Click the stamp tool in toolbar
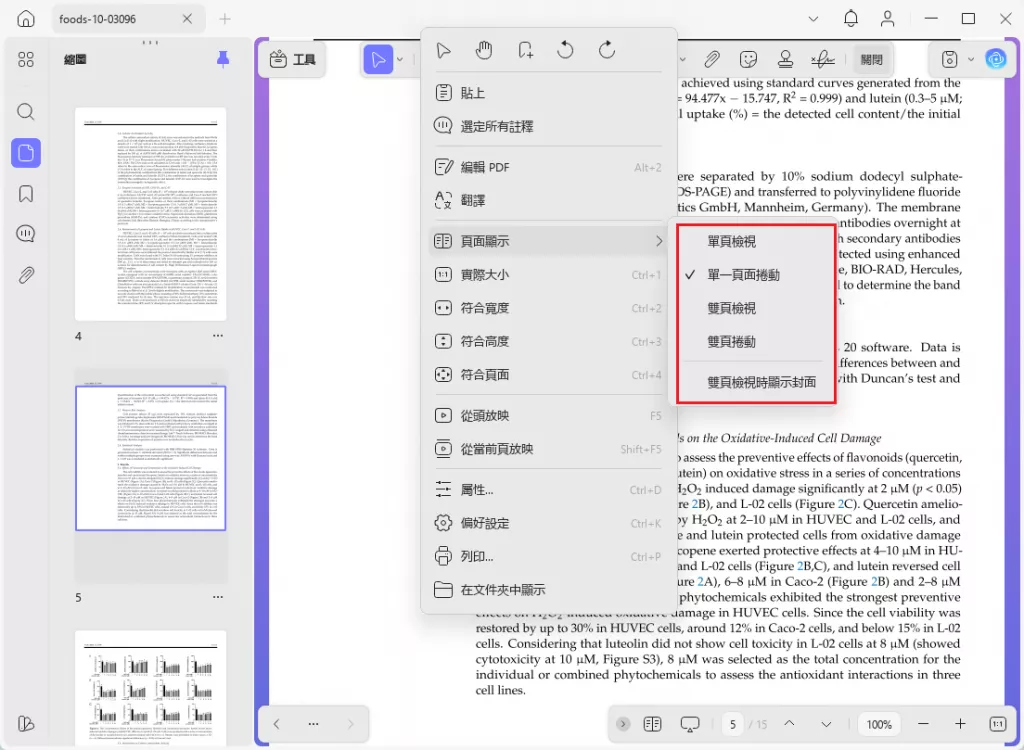Image resolution: width=1024 pixels, height=750 pixels. tap(785, 59)
